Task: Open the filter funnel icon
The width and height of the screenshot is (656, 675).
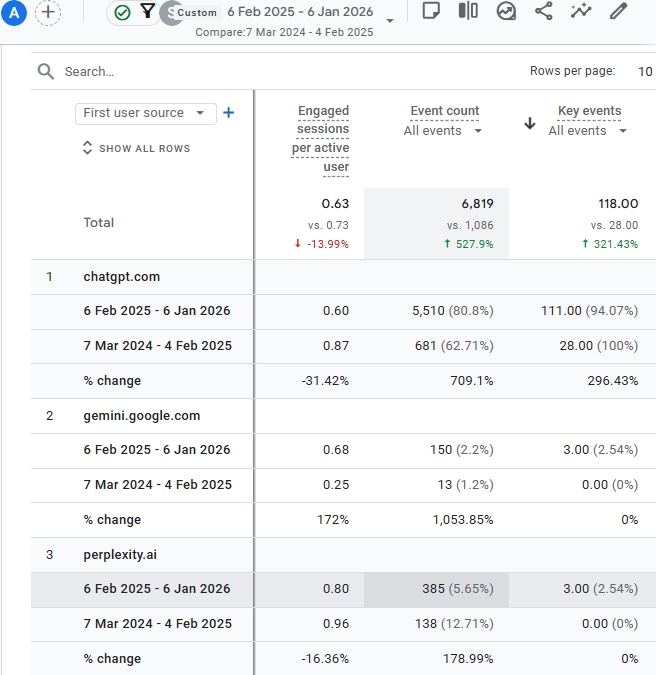Action: point(148,11)
